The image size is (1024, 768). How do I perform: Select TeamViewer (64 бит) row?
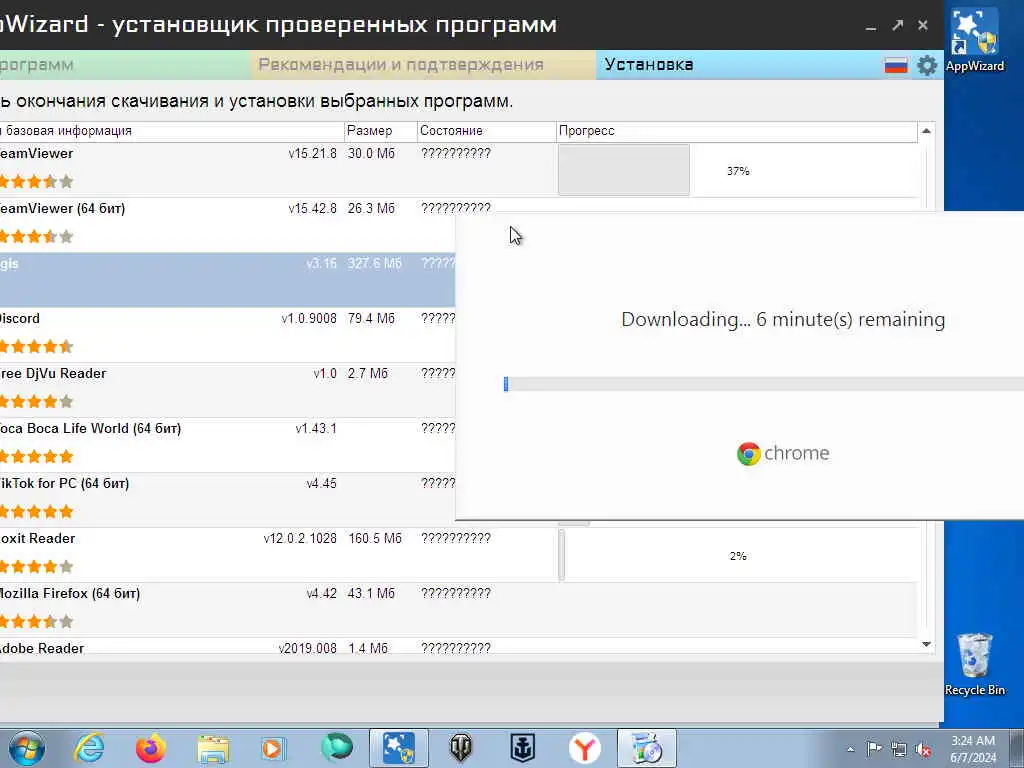[x=227, y=225]
